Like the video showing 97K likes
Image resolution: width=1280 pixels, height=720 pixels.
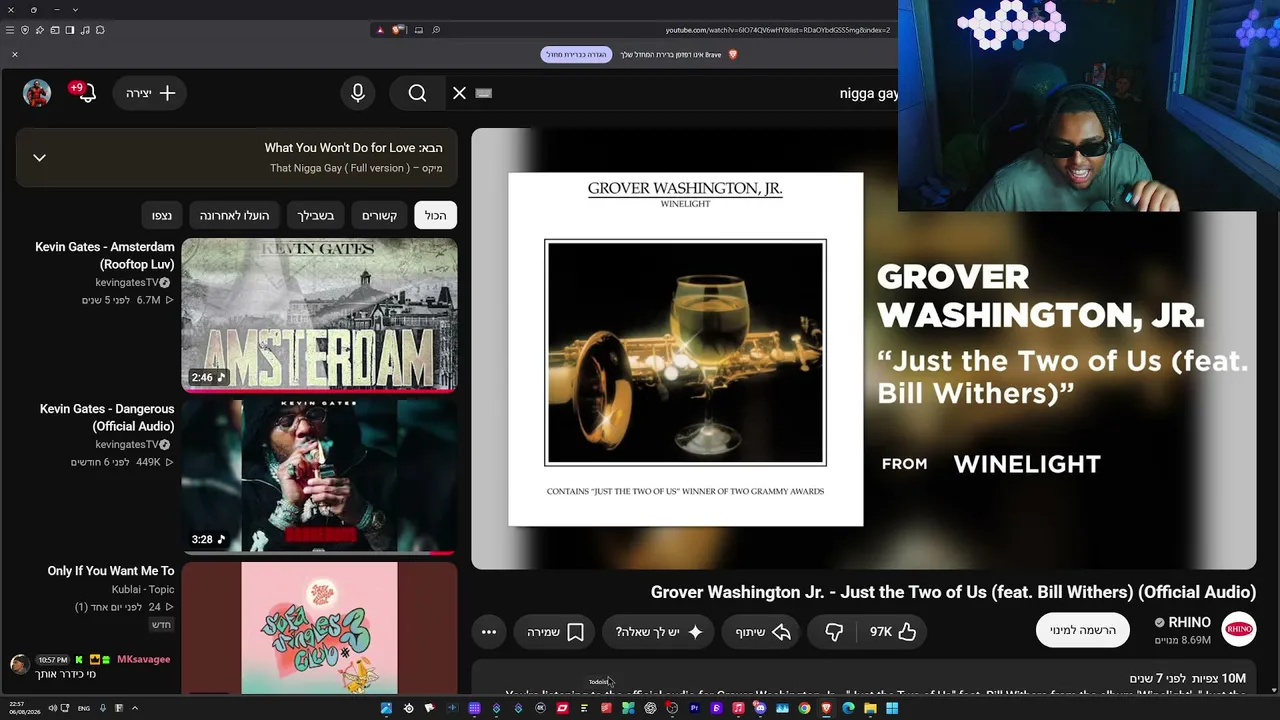(x=893, y=632)
